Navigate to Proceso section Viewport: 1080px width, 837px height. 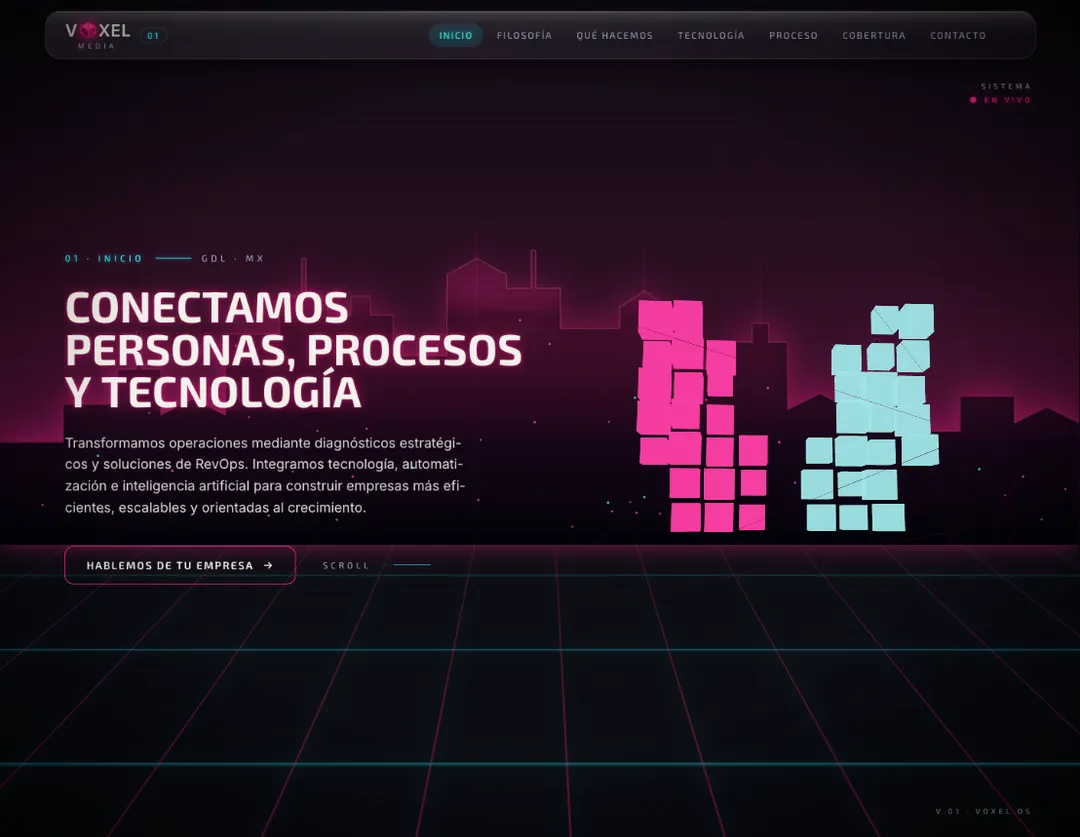point(793,35)
